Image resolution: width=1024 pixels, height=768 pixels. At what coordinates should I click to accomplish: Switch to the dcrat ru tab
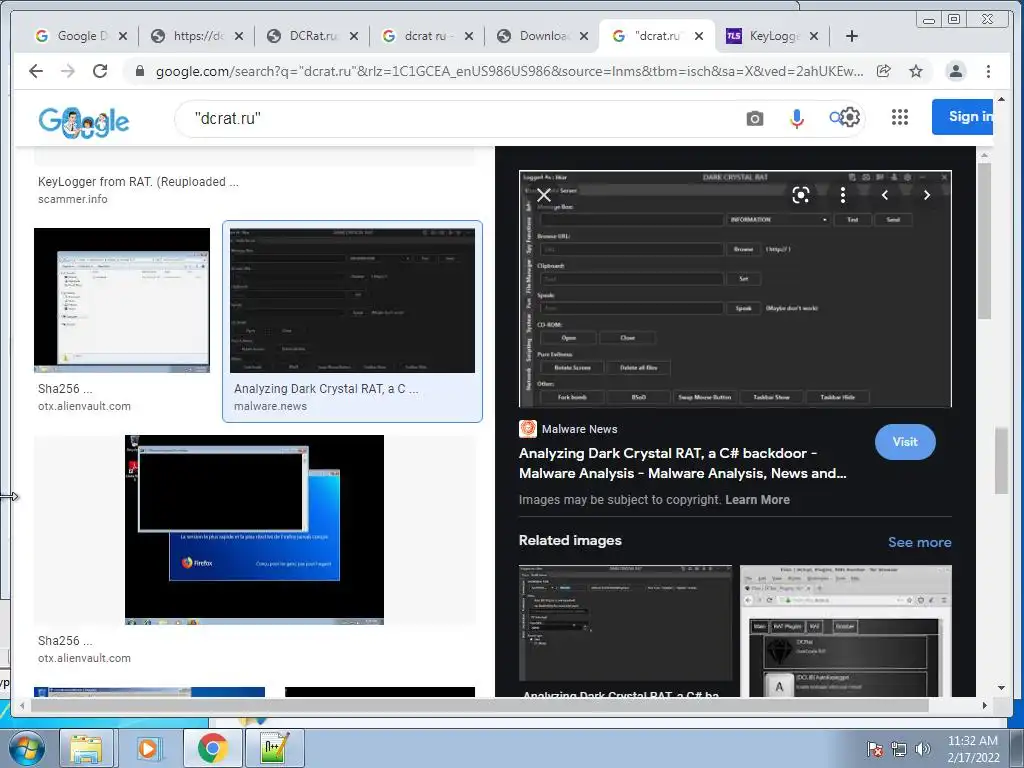(427, 36)
